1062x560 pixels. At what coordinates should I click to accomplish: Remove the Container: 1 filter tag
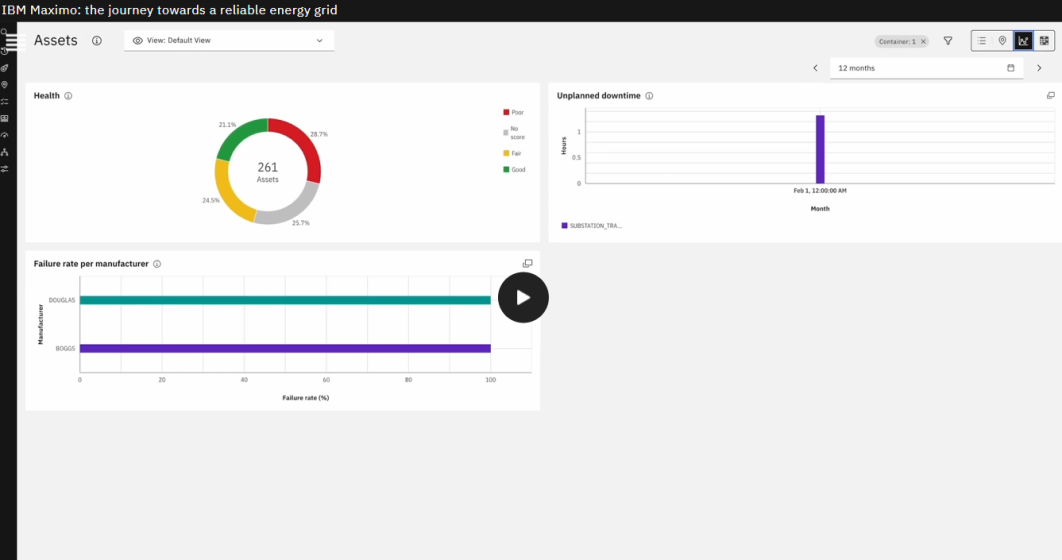[x=923, y=41]
